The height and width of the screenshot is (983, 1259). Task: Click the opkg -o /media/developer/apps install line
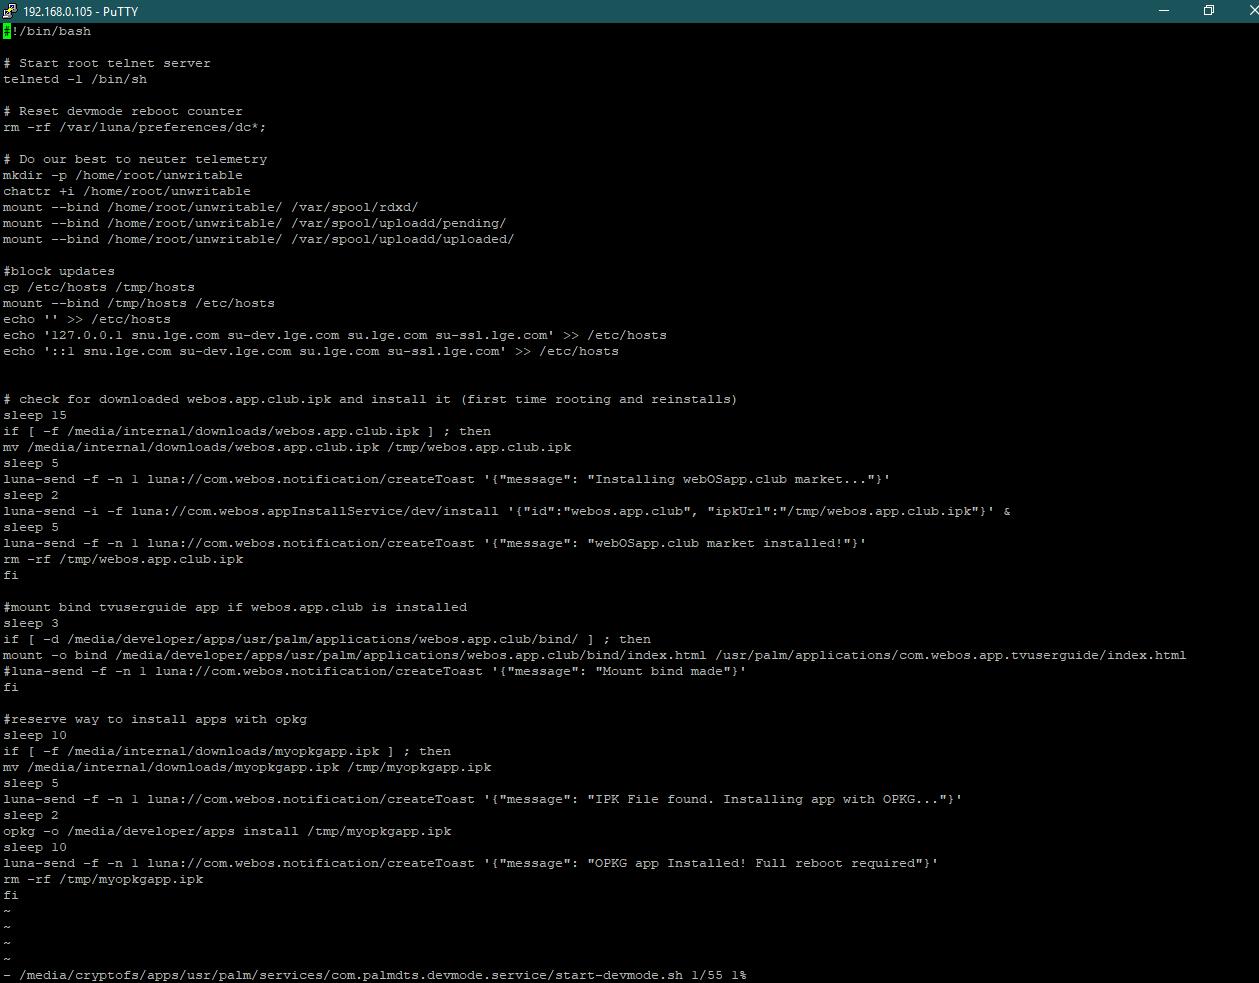(227, 831)
